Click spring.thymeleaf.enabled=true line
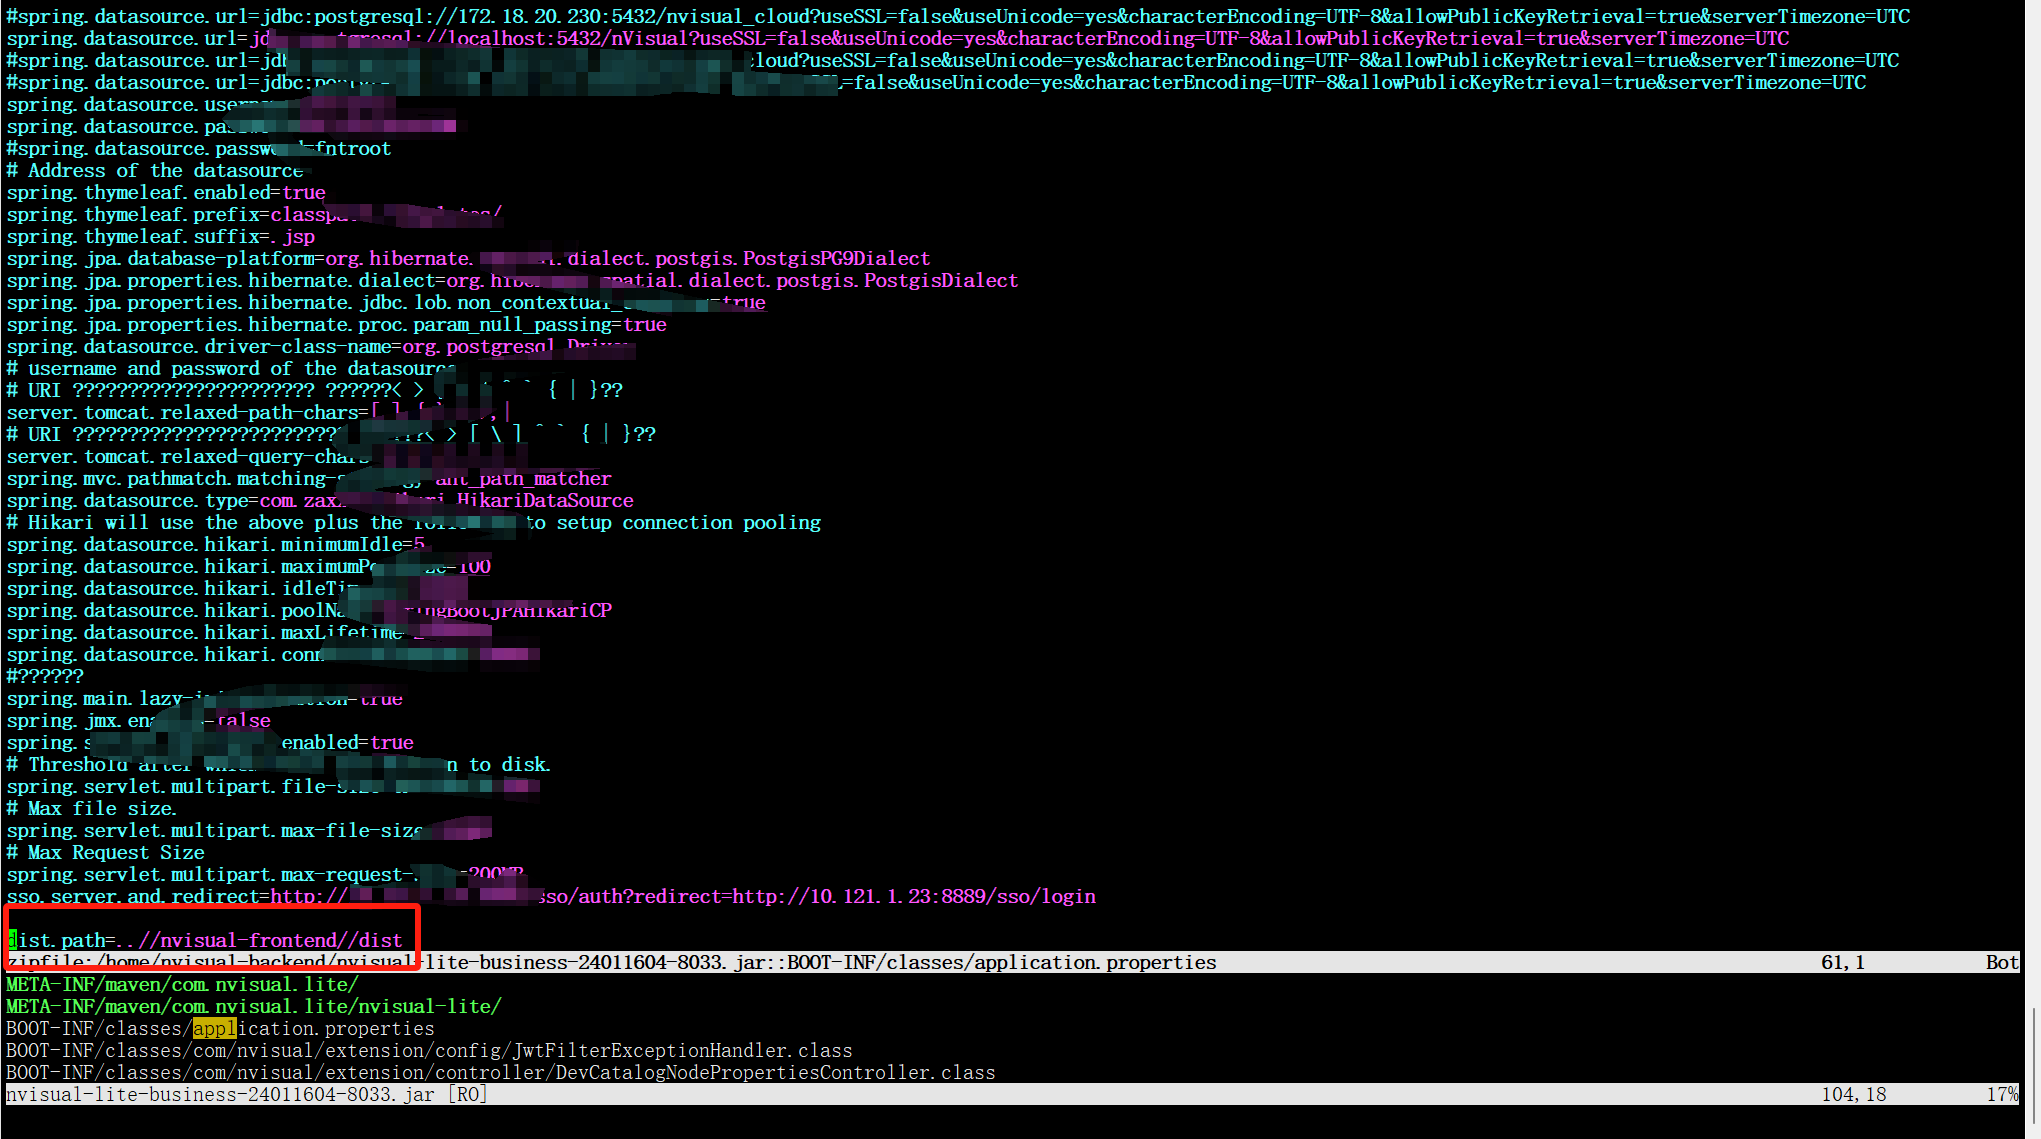The image size is (2041, 1139). pos(166,192)
